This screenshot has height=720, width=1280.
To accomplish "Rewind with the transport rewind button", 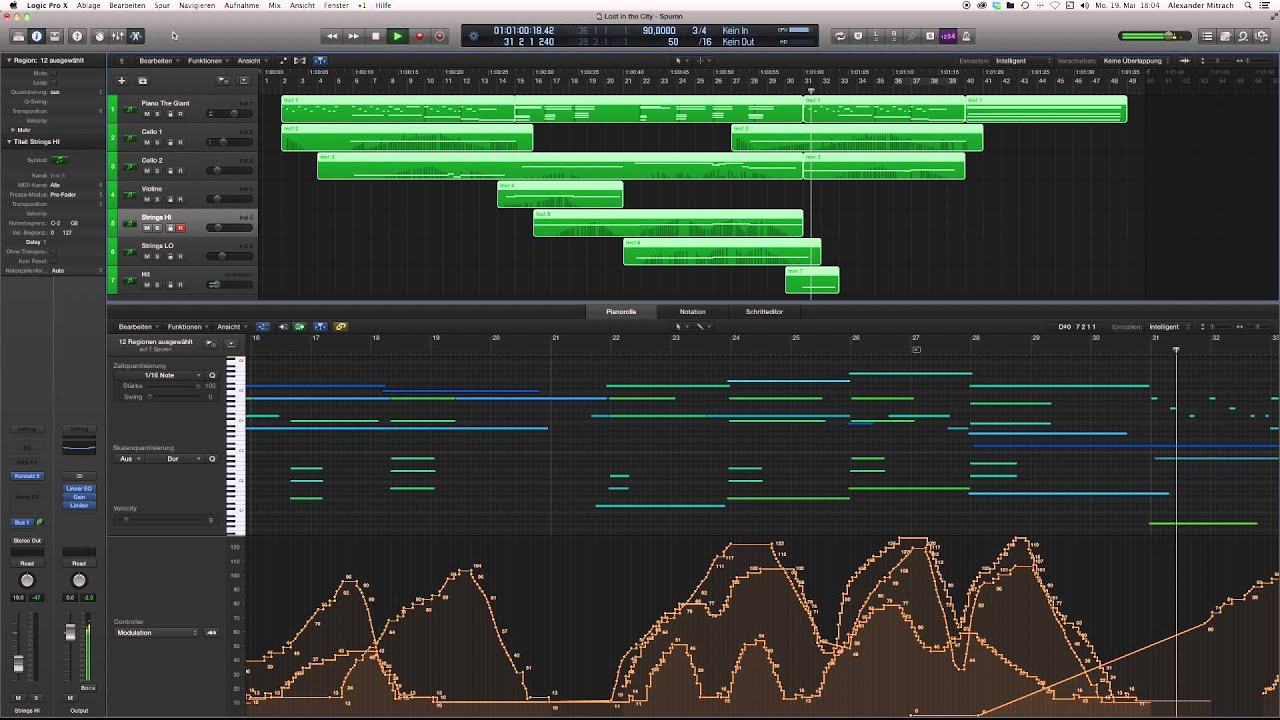I will tap(332, 36).
